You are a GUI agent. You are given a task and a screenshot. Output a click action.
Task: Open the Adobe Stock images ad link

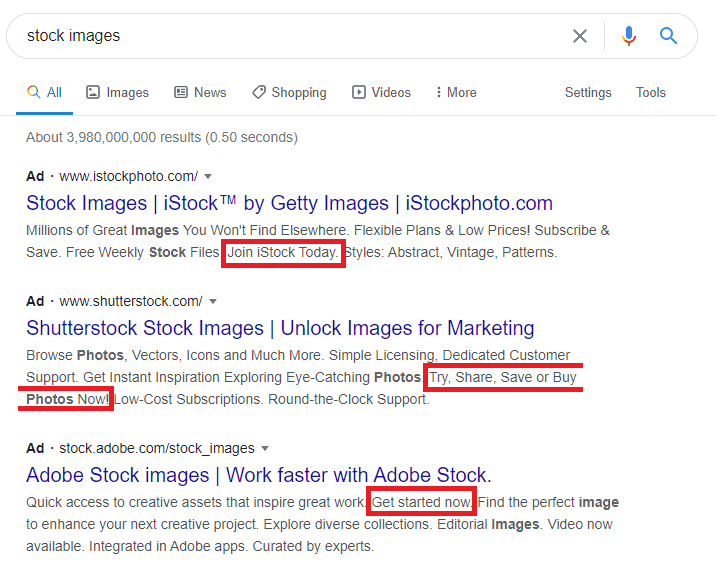(258, 475)
